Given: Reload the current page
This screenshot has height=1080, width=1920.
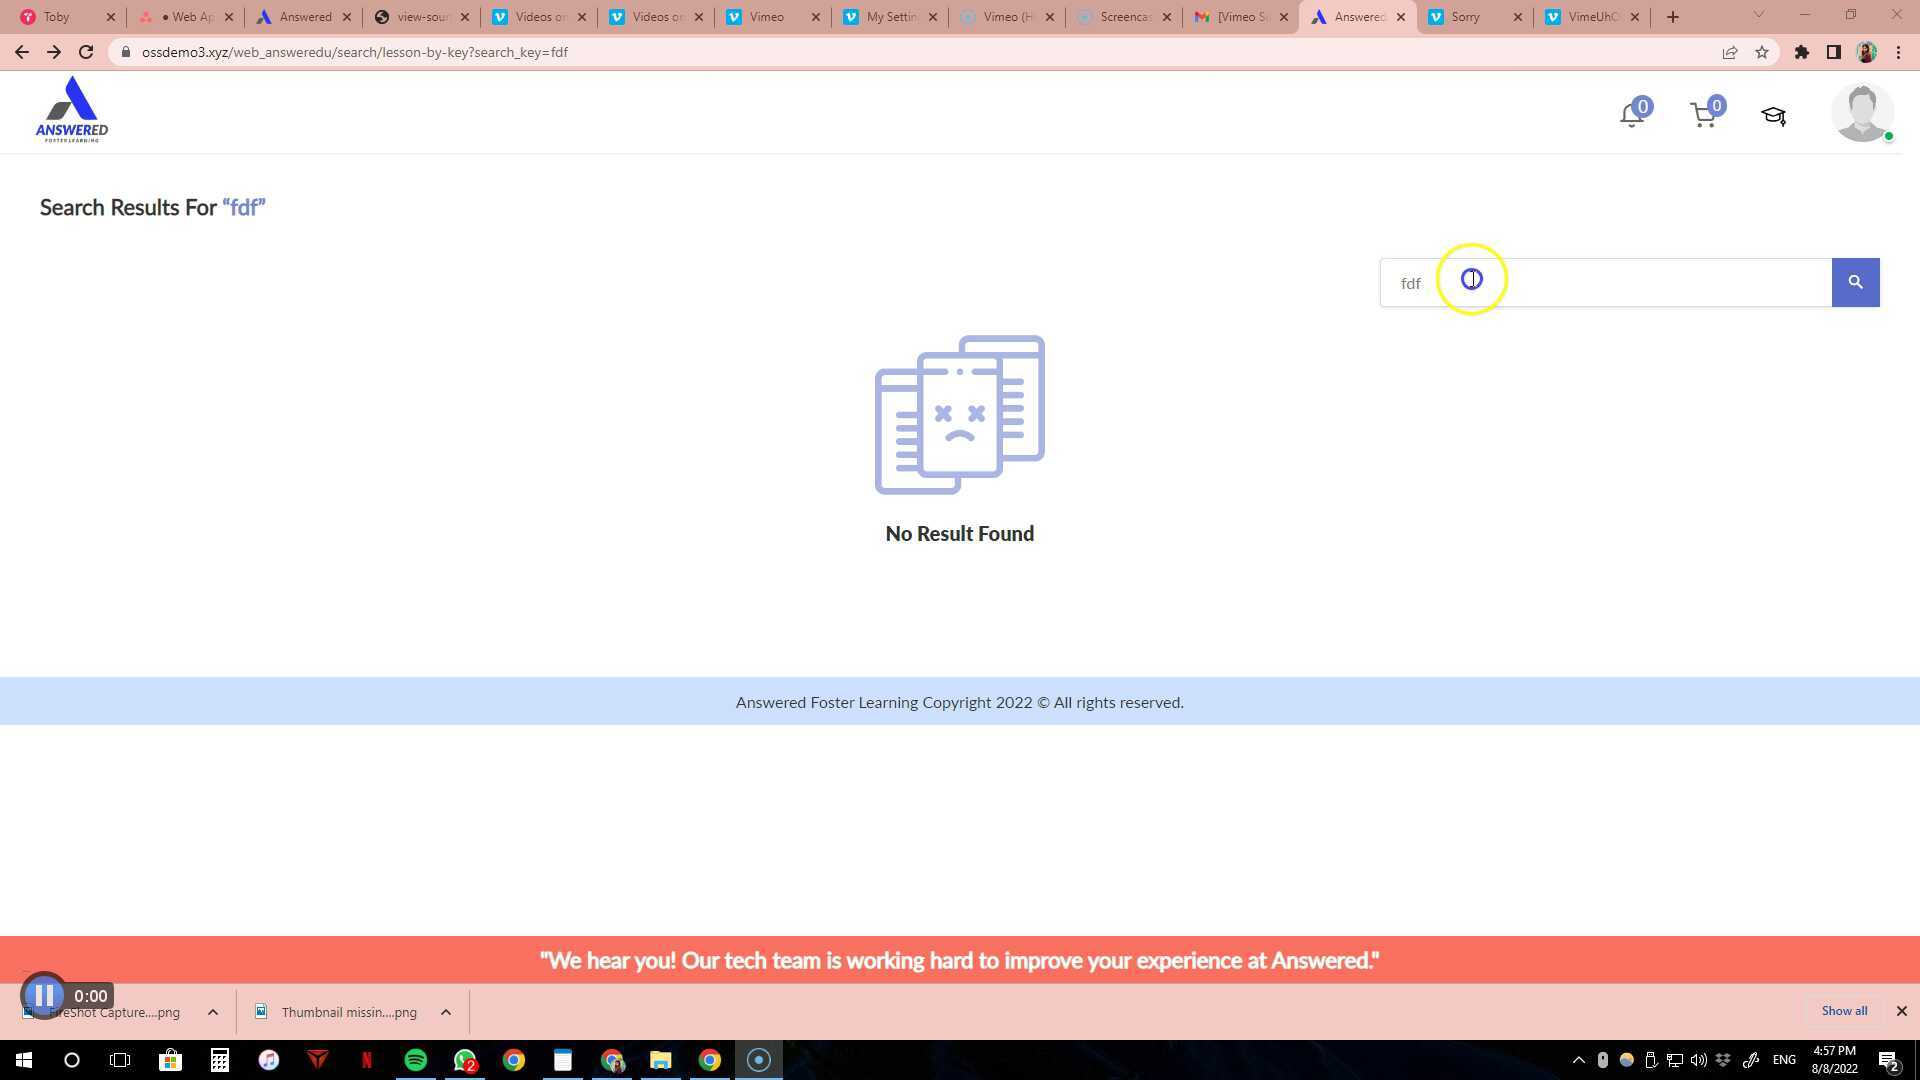Looking at the screenshot, I should tap(86, 52).
